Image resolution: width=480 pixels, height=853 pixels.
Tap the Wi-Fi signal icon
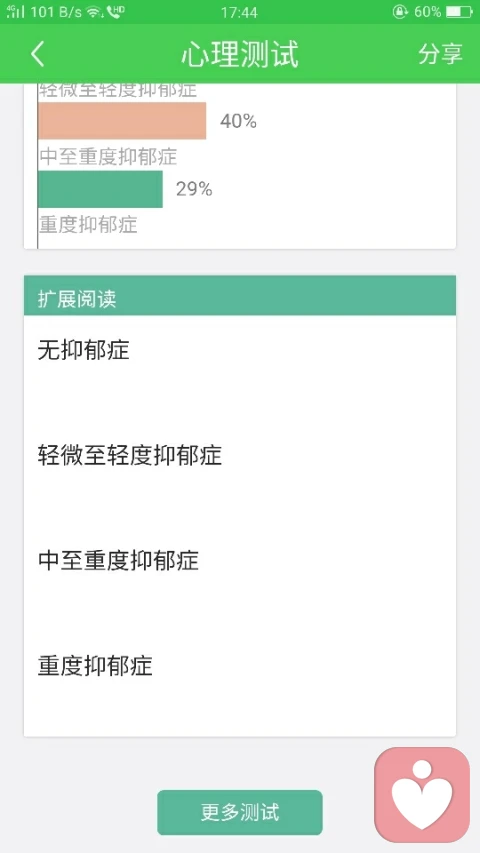[95, 12]
